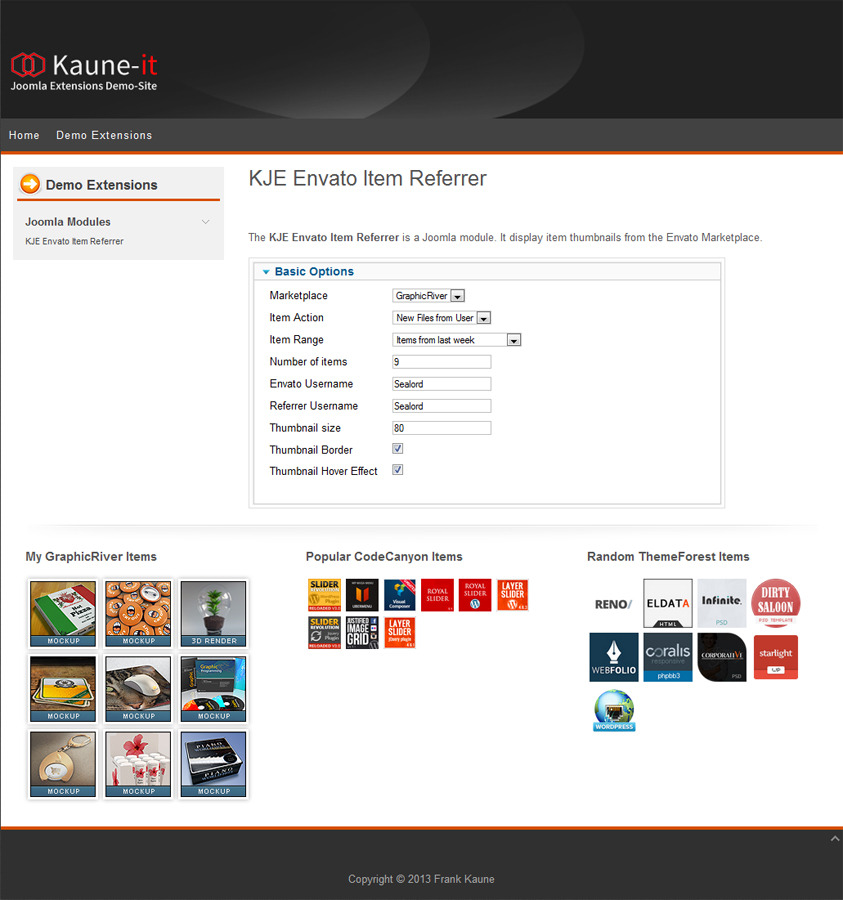Open the orange button badges mockup thumbnail
The image size is (843, 900).
coord(138,614)
